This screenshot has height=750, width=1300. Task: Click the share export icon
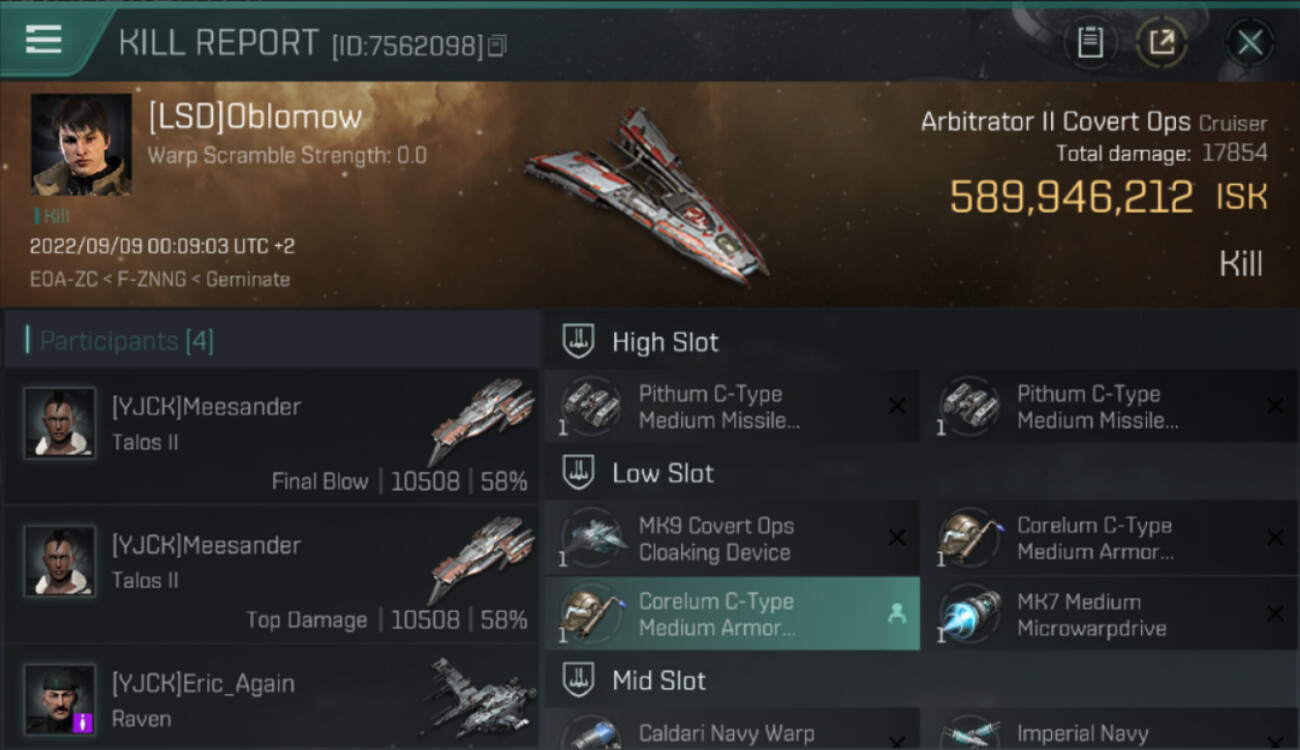pos(1162,42)
